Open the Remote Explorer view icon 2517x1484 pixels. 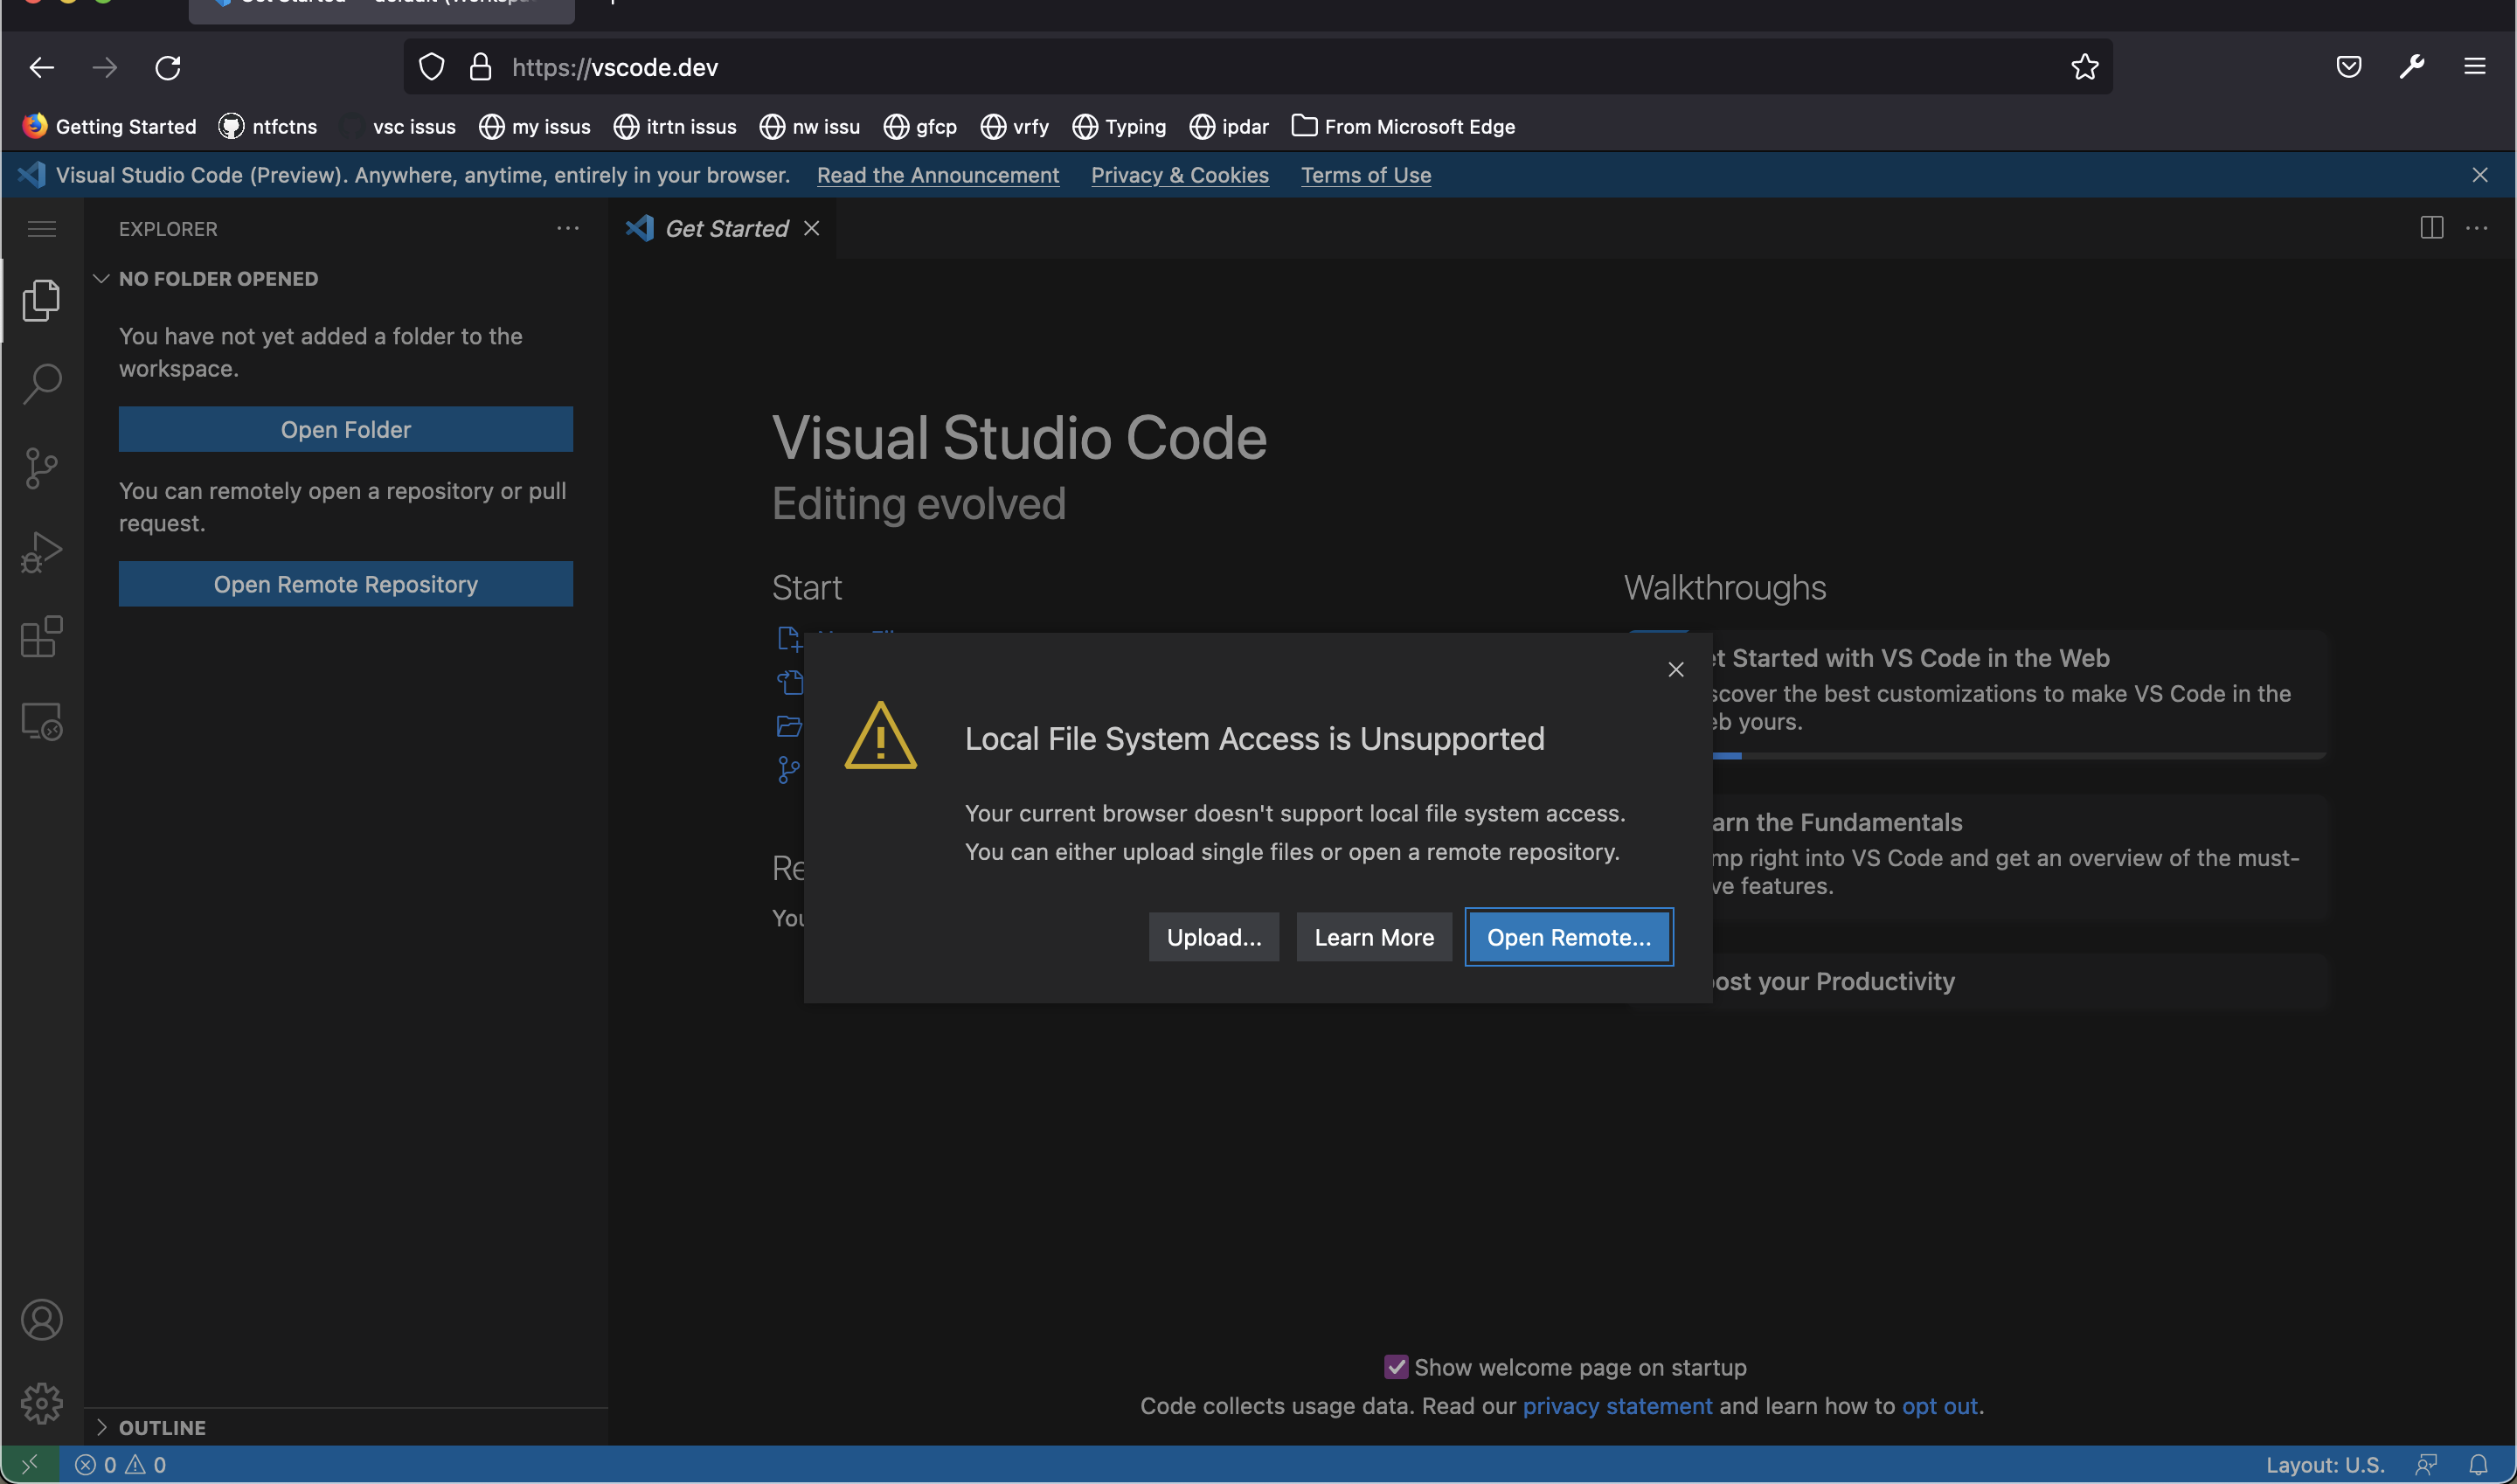[x=42, y=721]
